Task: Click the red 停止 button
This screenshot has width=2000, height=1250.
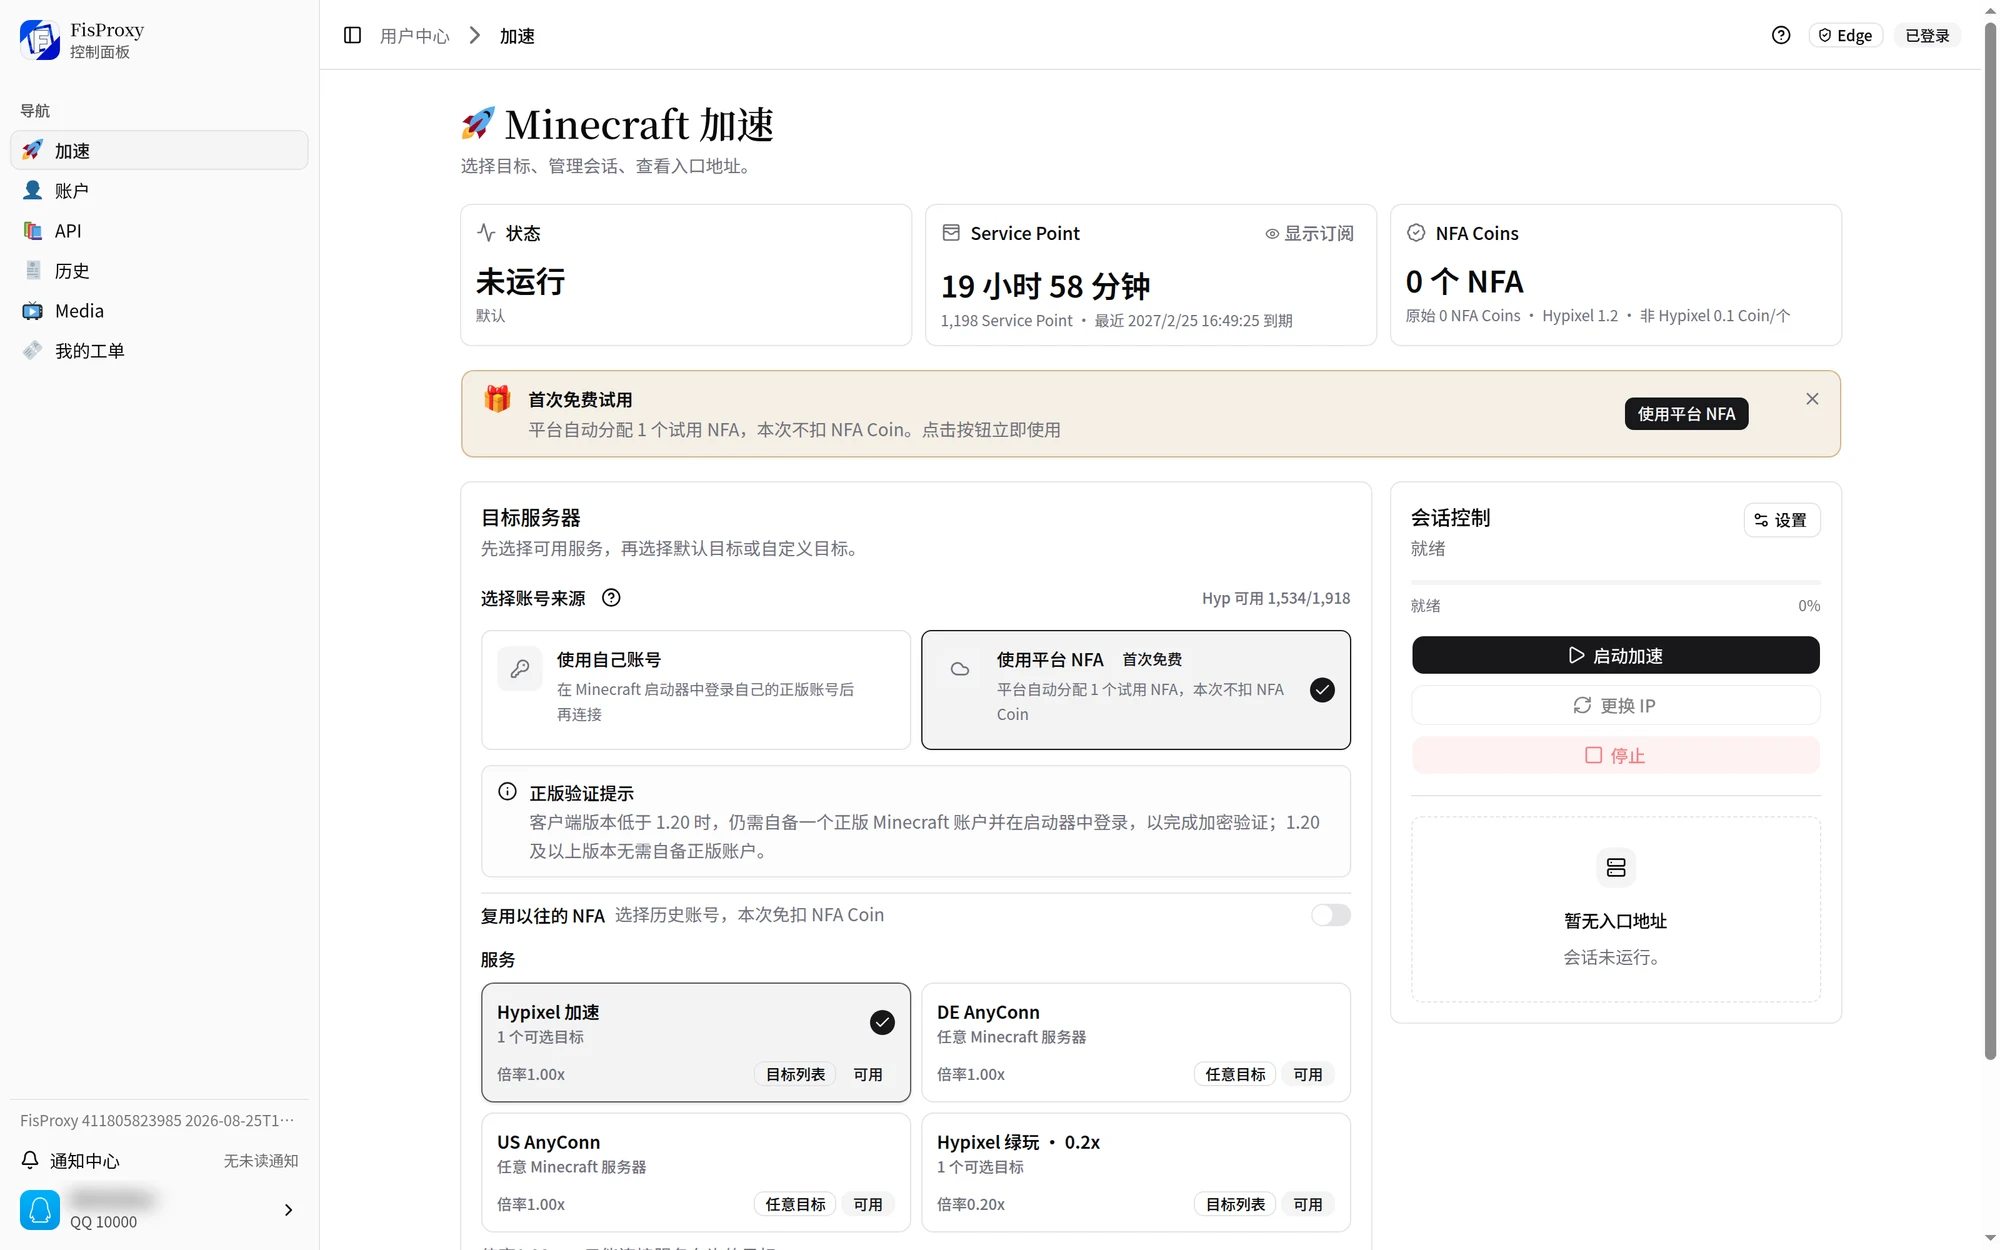Action: (x=1616, y=755)
